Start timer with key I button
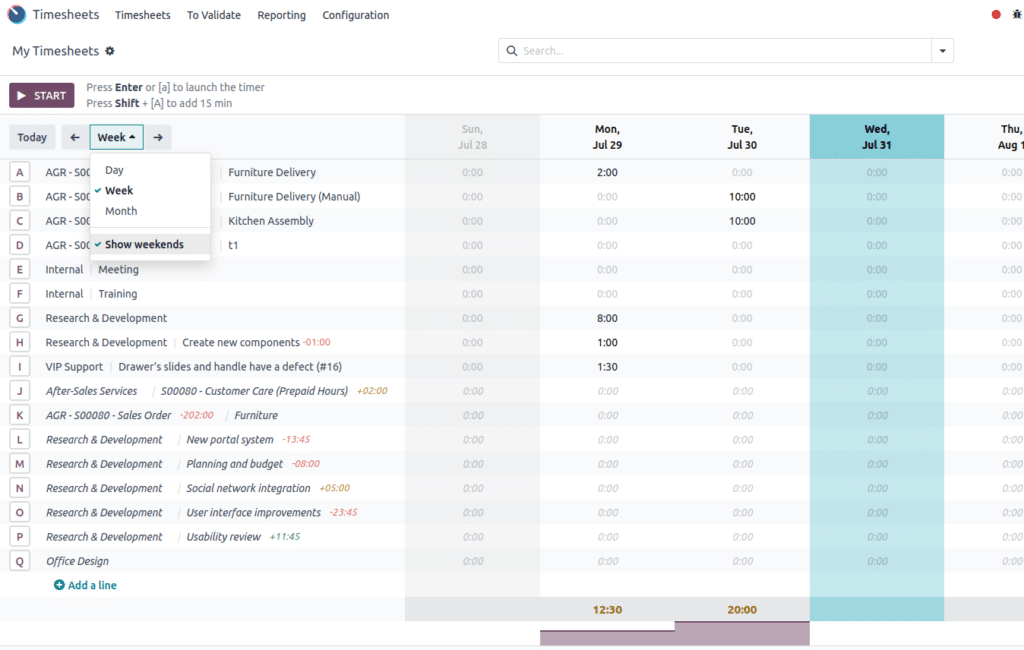This screenshot has width=1024, height=650. tap(20, 366)
